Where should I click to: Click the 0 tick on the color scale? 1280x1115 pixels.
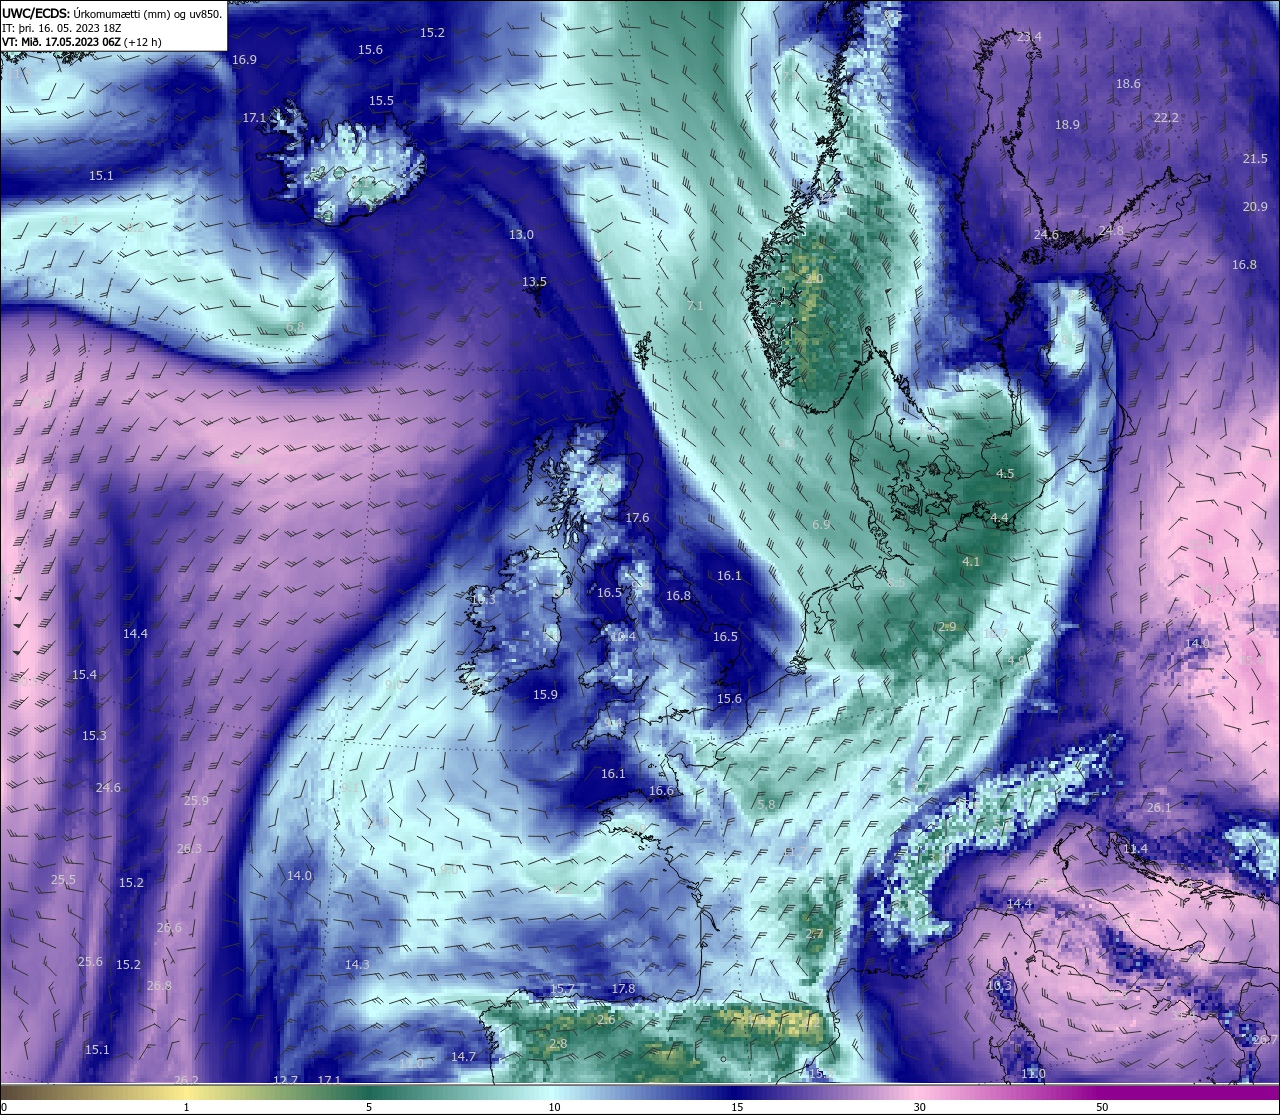[x=4, y=1108]
